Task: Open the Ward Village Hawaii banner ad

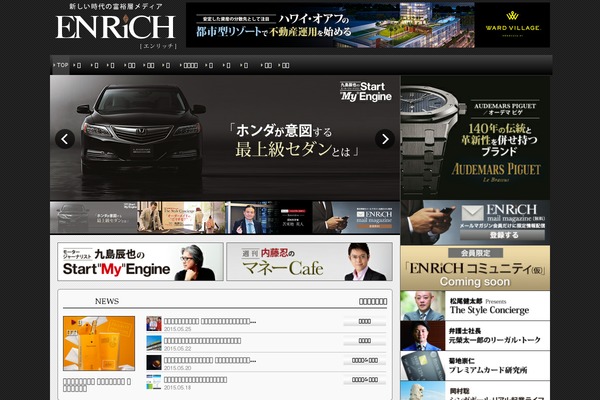Action: point(368,25)
